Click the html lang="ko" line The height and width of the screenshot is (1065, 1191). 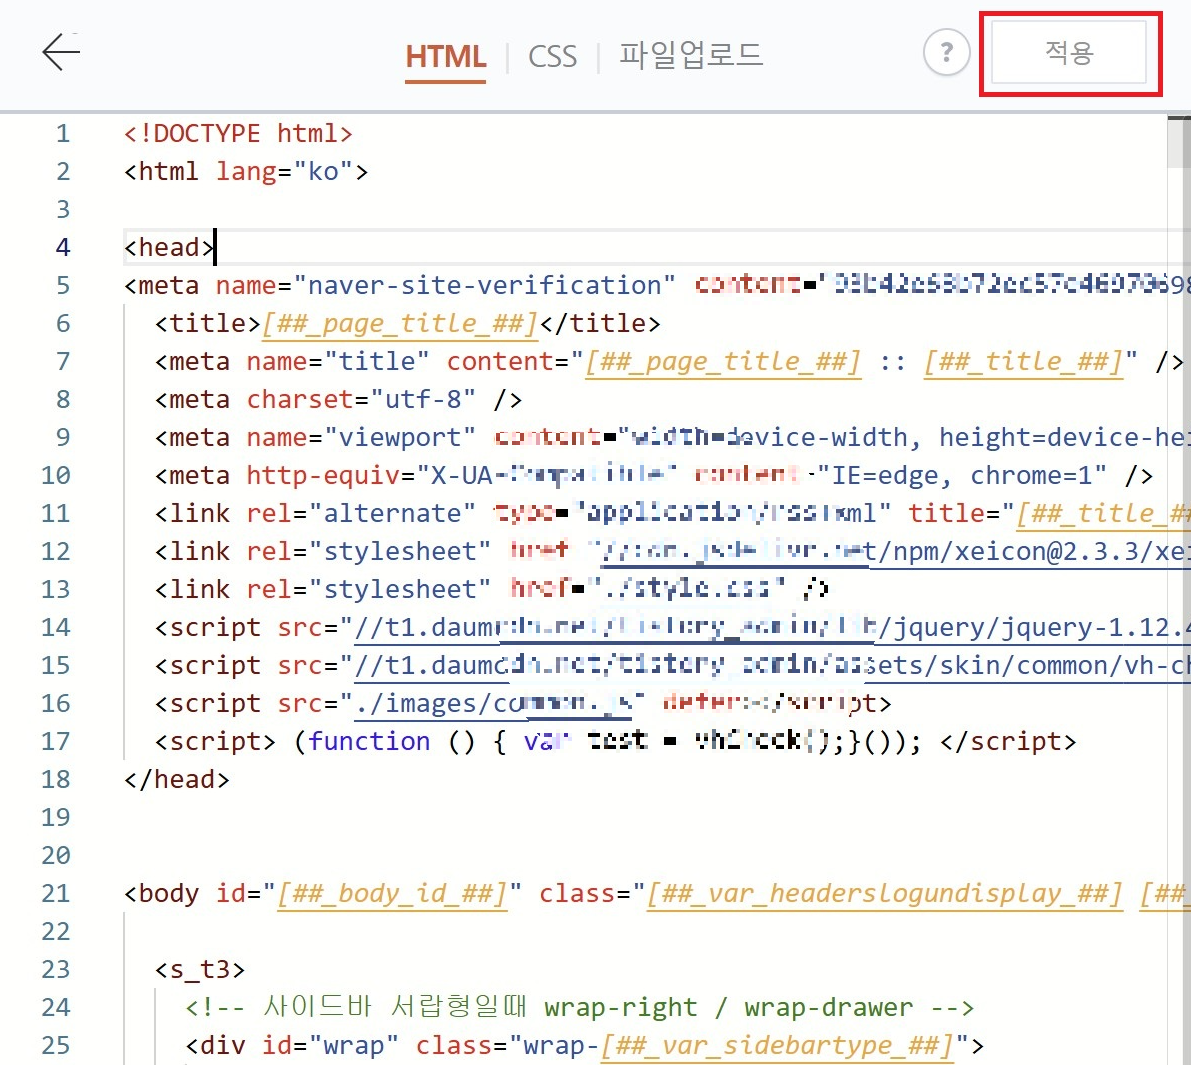point(246,172)
